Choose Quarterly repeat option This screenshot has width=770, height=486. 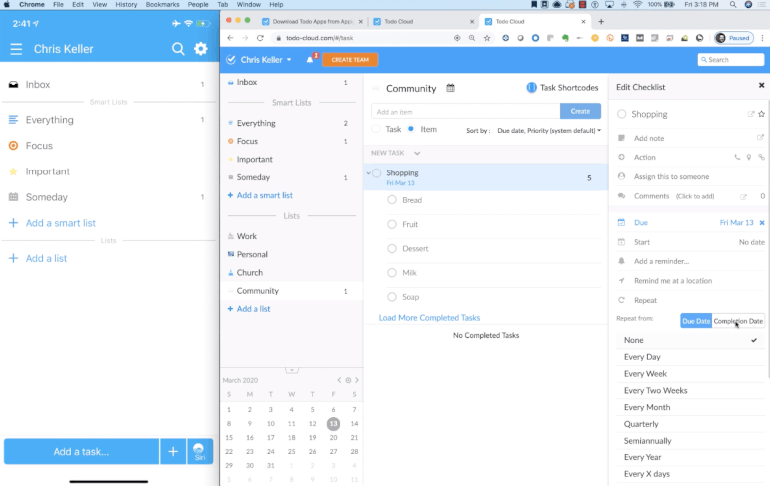[x=690, y=424]
